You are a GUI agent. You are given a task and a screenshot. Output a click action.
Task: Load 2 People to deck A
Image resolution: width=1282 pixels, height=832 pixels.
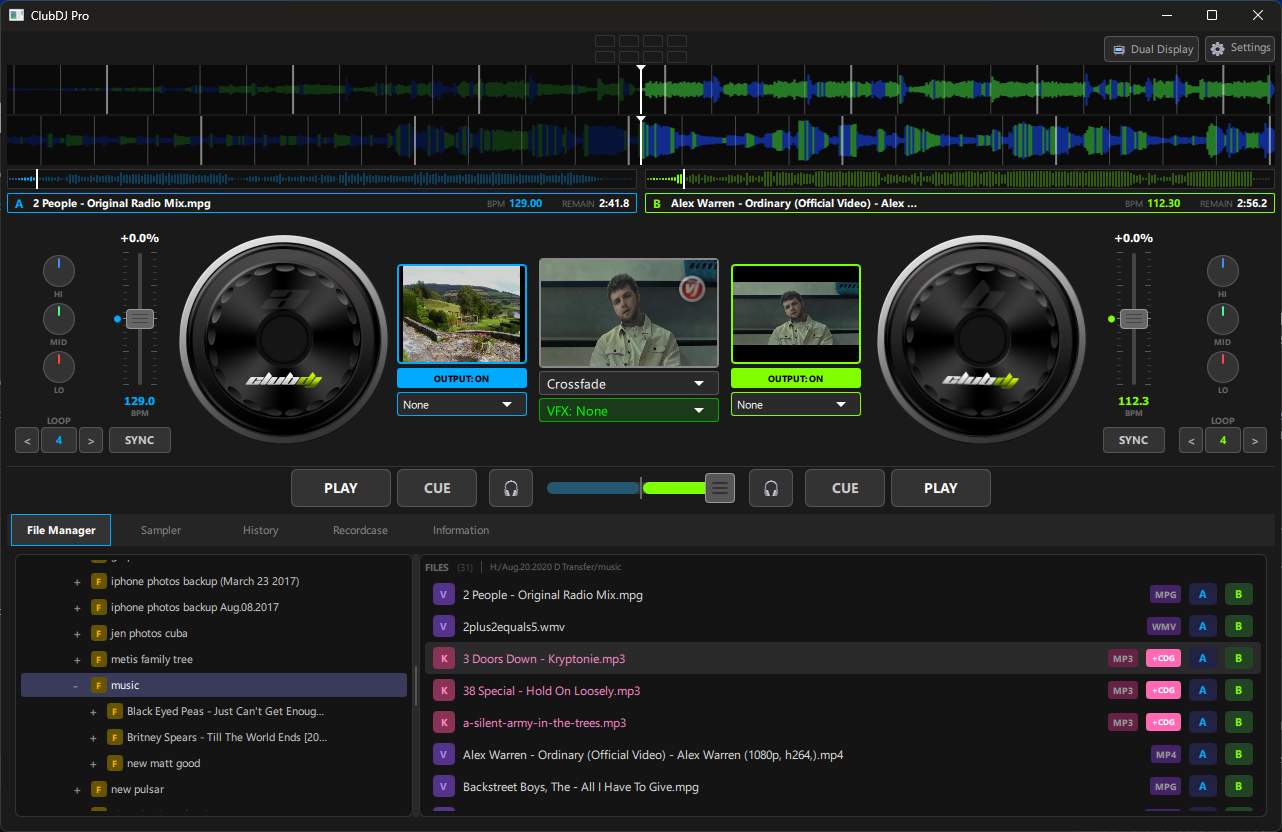pyautogui.click(x=1203, y=594)
